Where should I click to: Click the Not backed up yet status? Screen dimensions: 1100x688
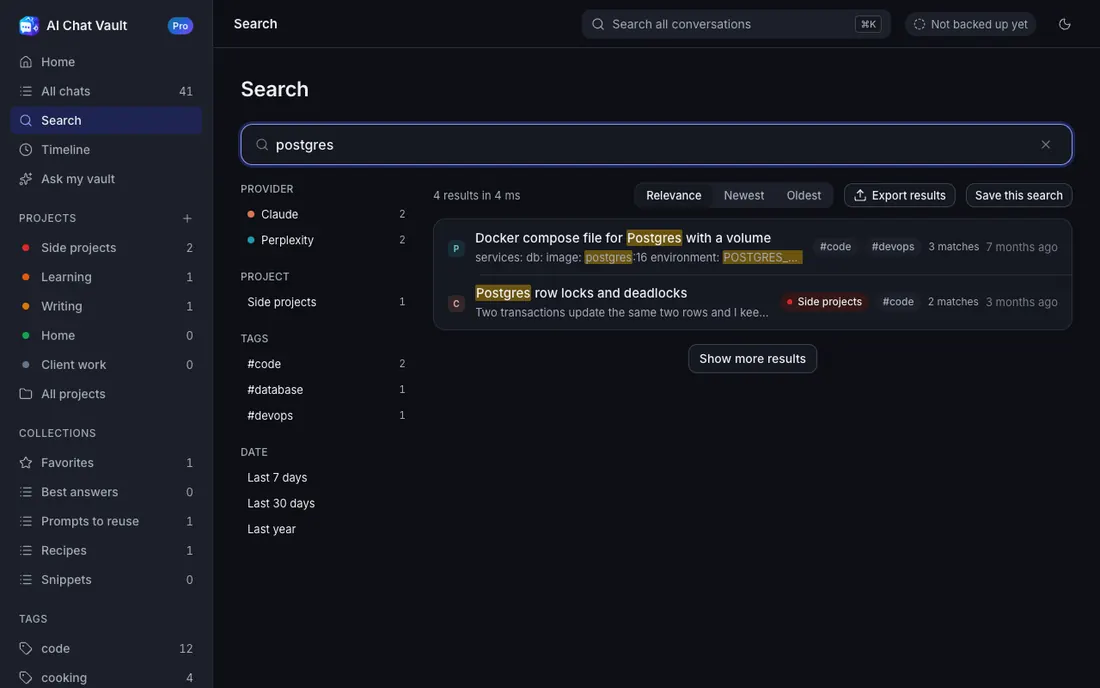tap(970, 24)
